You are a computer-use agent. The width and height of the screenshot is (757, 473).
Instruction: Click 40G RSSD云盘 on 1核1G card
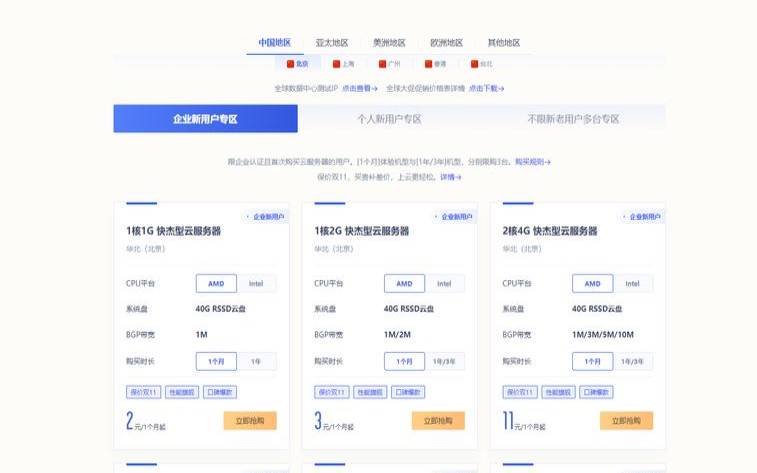pyautogui.click(x=221, y=309)
